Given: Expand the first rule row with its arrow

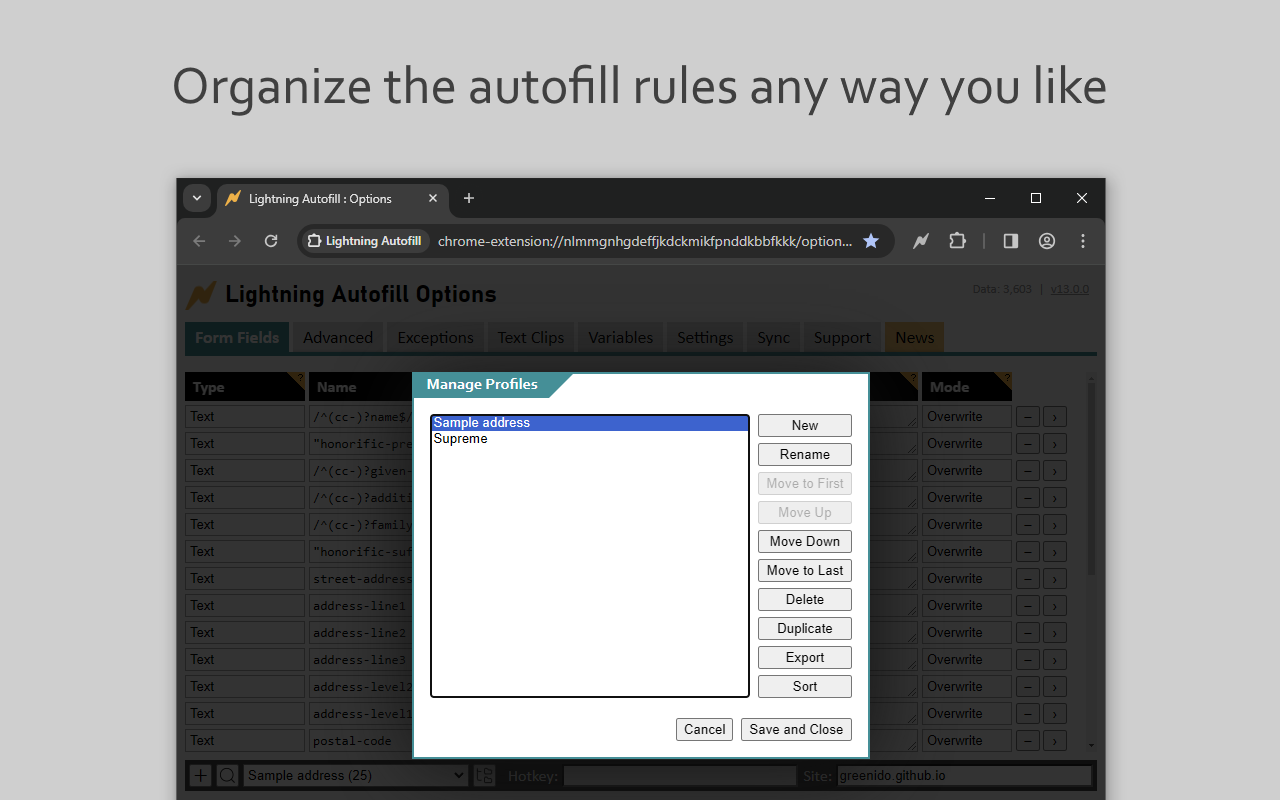Looking at the screenshot, I should (x=1055, y=416).
